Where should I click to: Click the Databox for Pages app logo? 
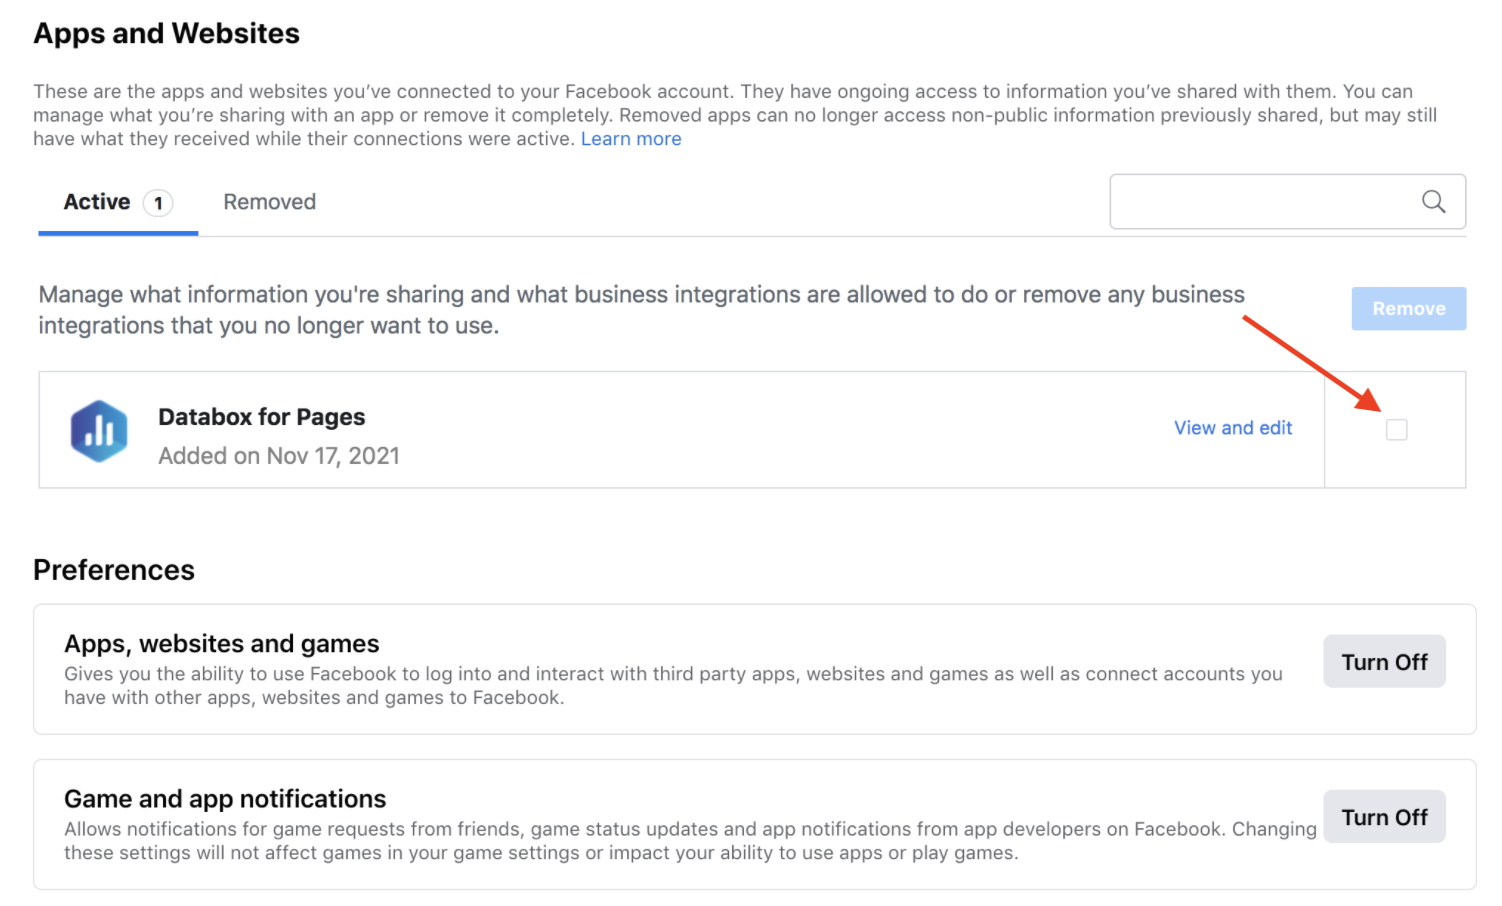point(99,431)
